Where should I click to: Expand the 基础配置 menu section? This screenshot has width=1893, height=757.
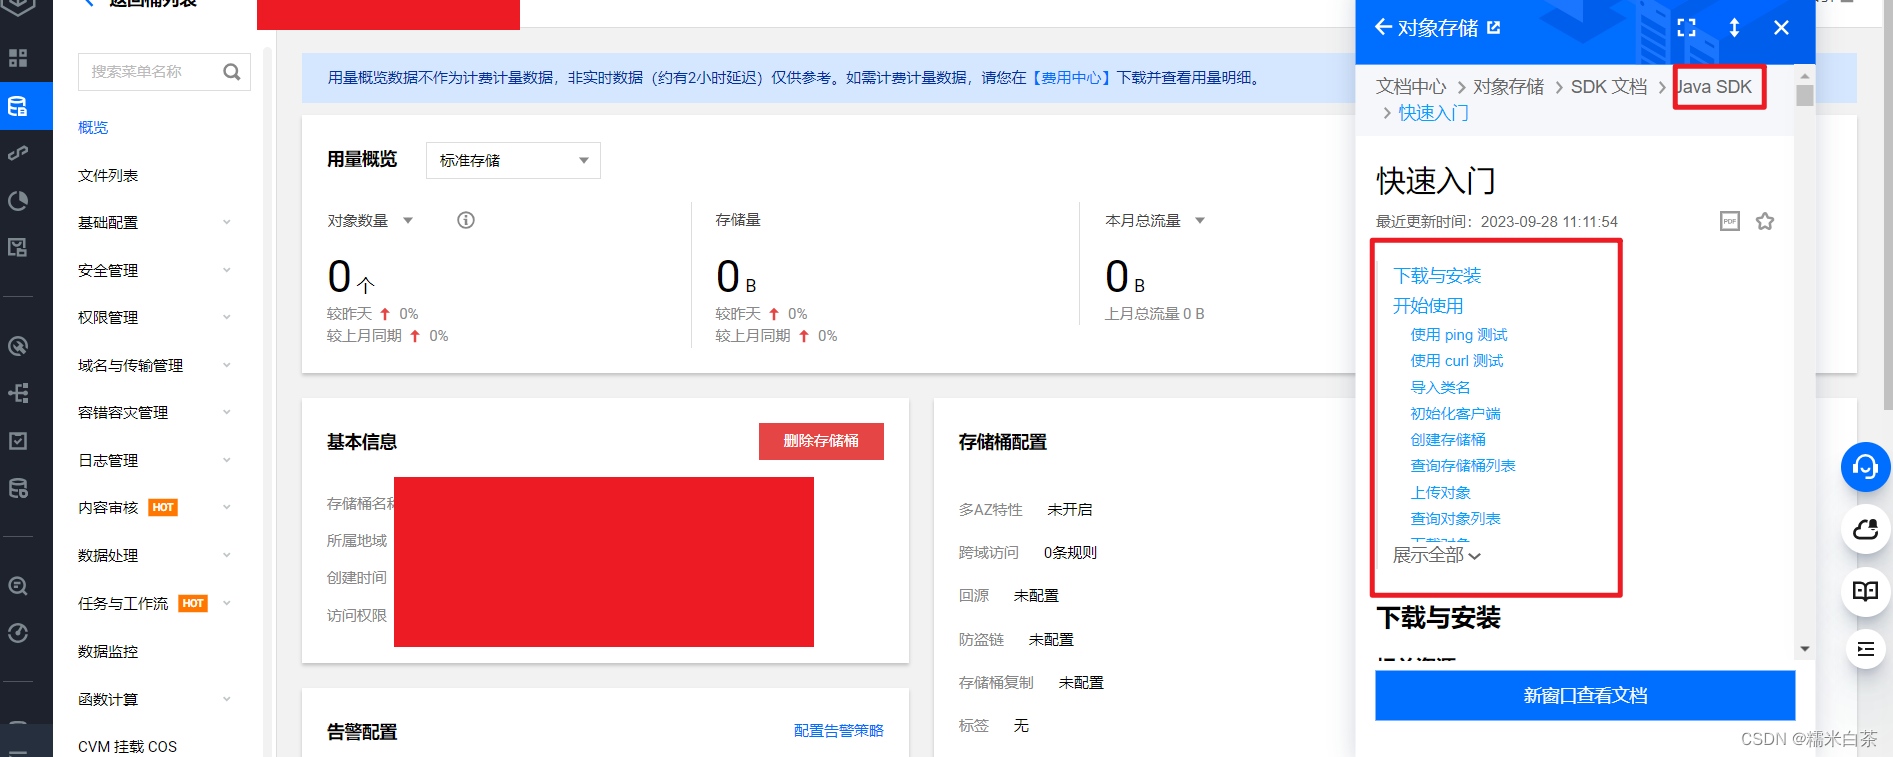[154, 222]
